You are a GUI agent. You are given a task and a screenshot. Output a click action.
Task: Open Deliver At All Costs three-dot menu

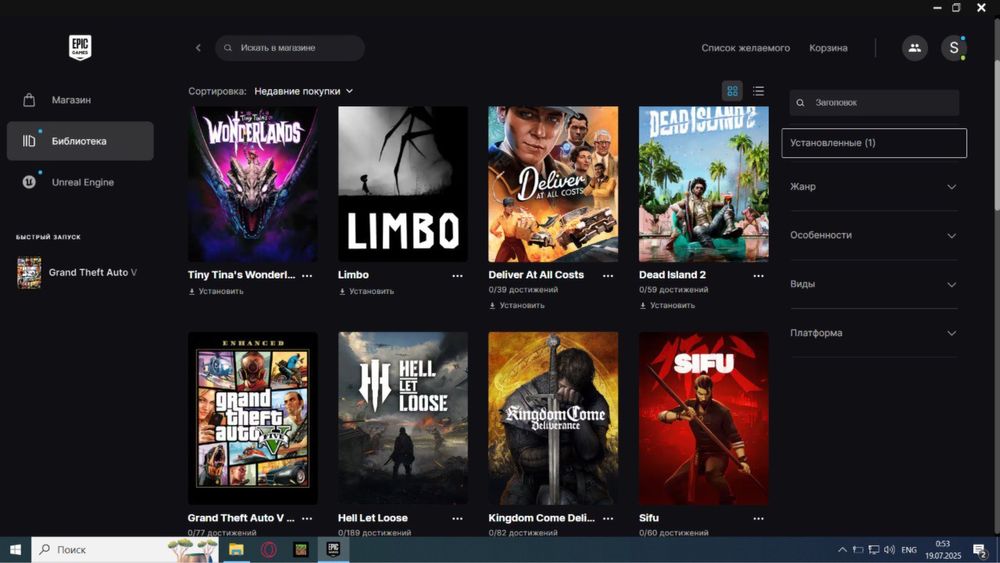pos(608,275)
